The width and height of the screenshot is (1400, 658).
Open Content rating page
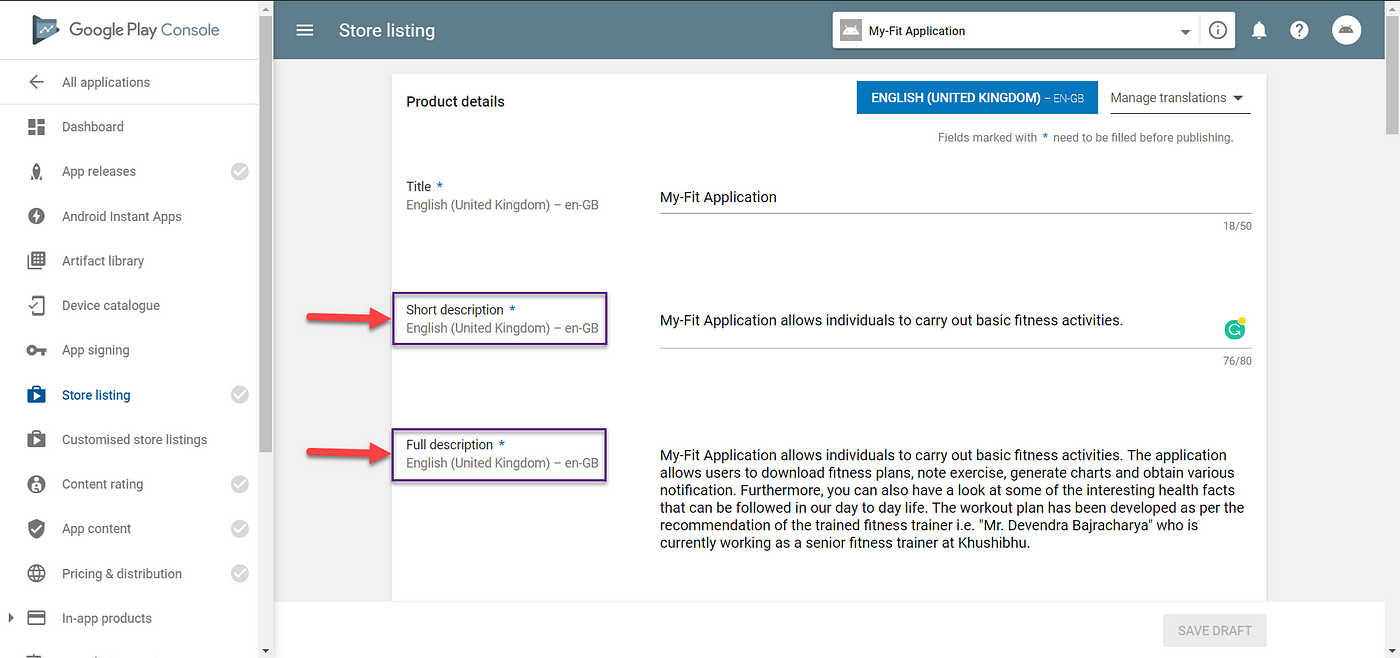103,484
